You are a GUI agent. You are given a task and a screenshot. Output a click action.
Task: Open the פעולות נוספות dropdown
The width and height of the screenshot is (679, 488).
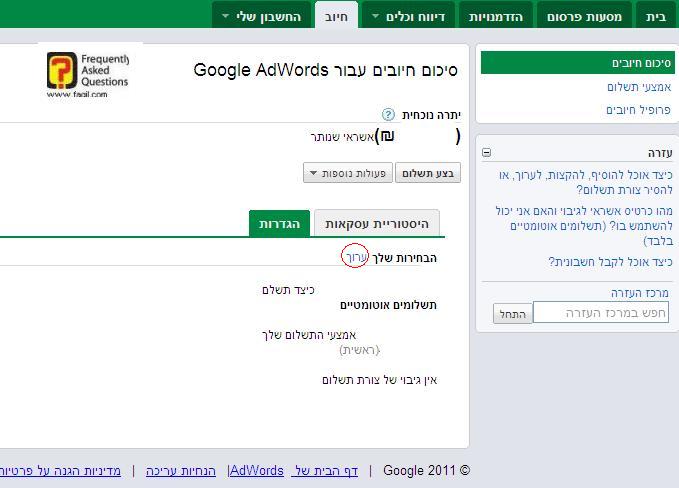point(347,174)
